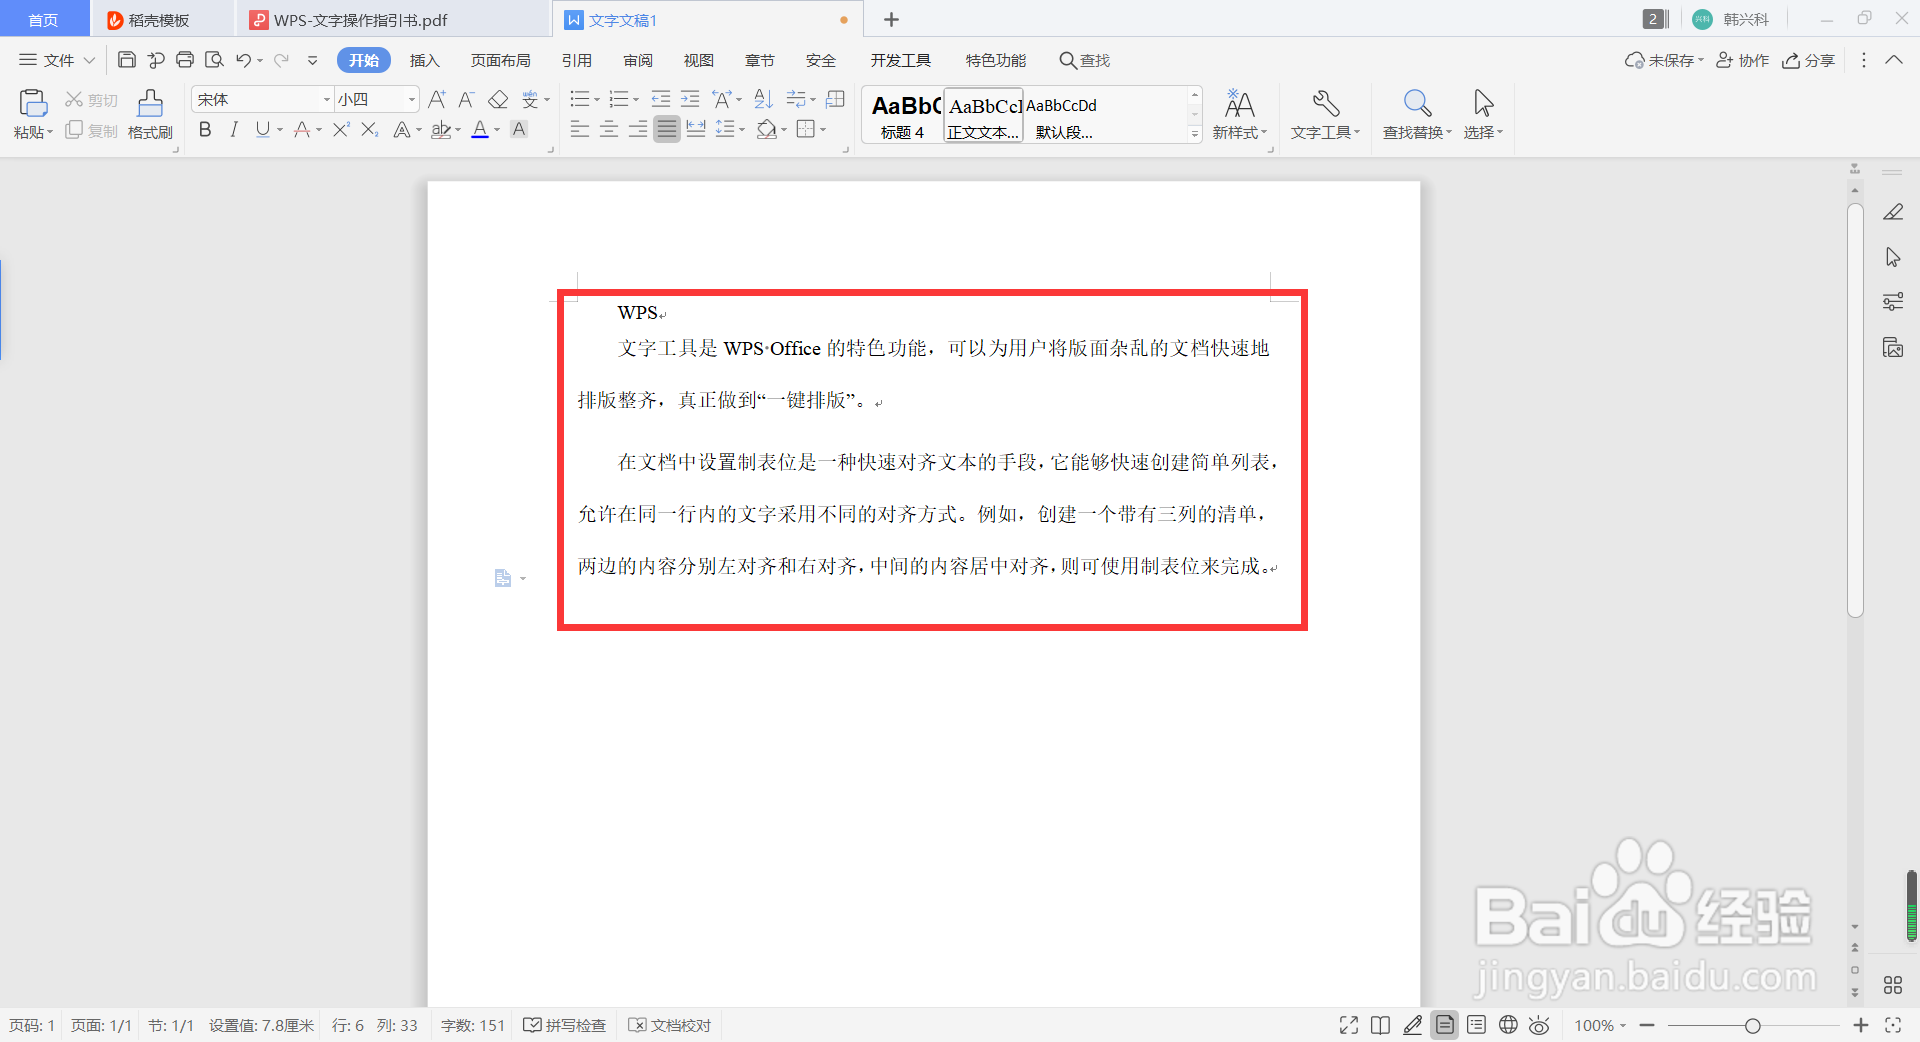Expand the numbered list dropdown arrow
This screenshot has width=1920, height=1042.
click(x=636, y=99)
